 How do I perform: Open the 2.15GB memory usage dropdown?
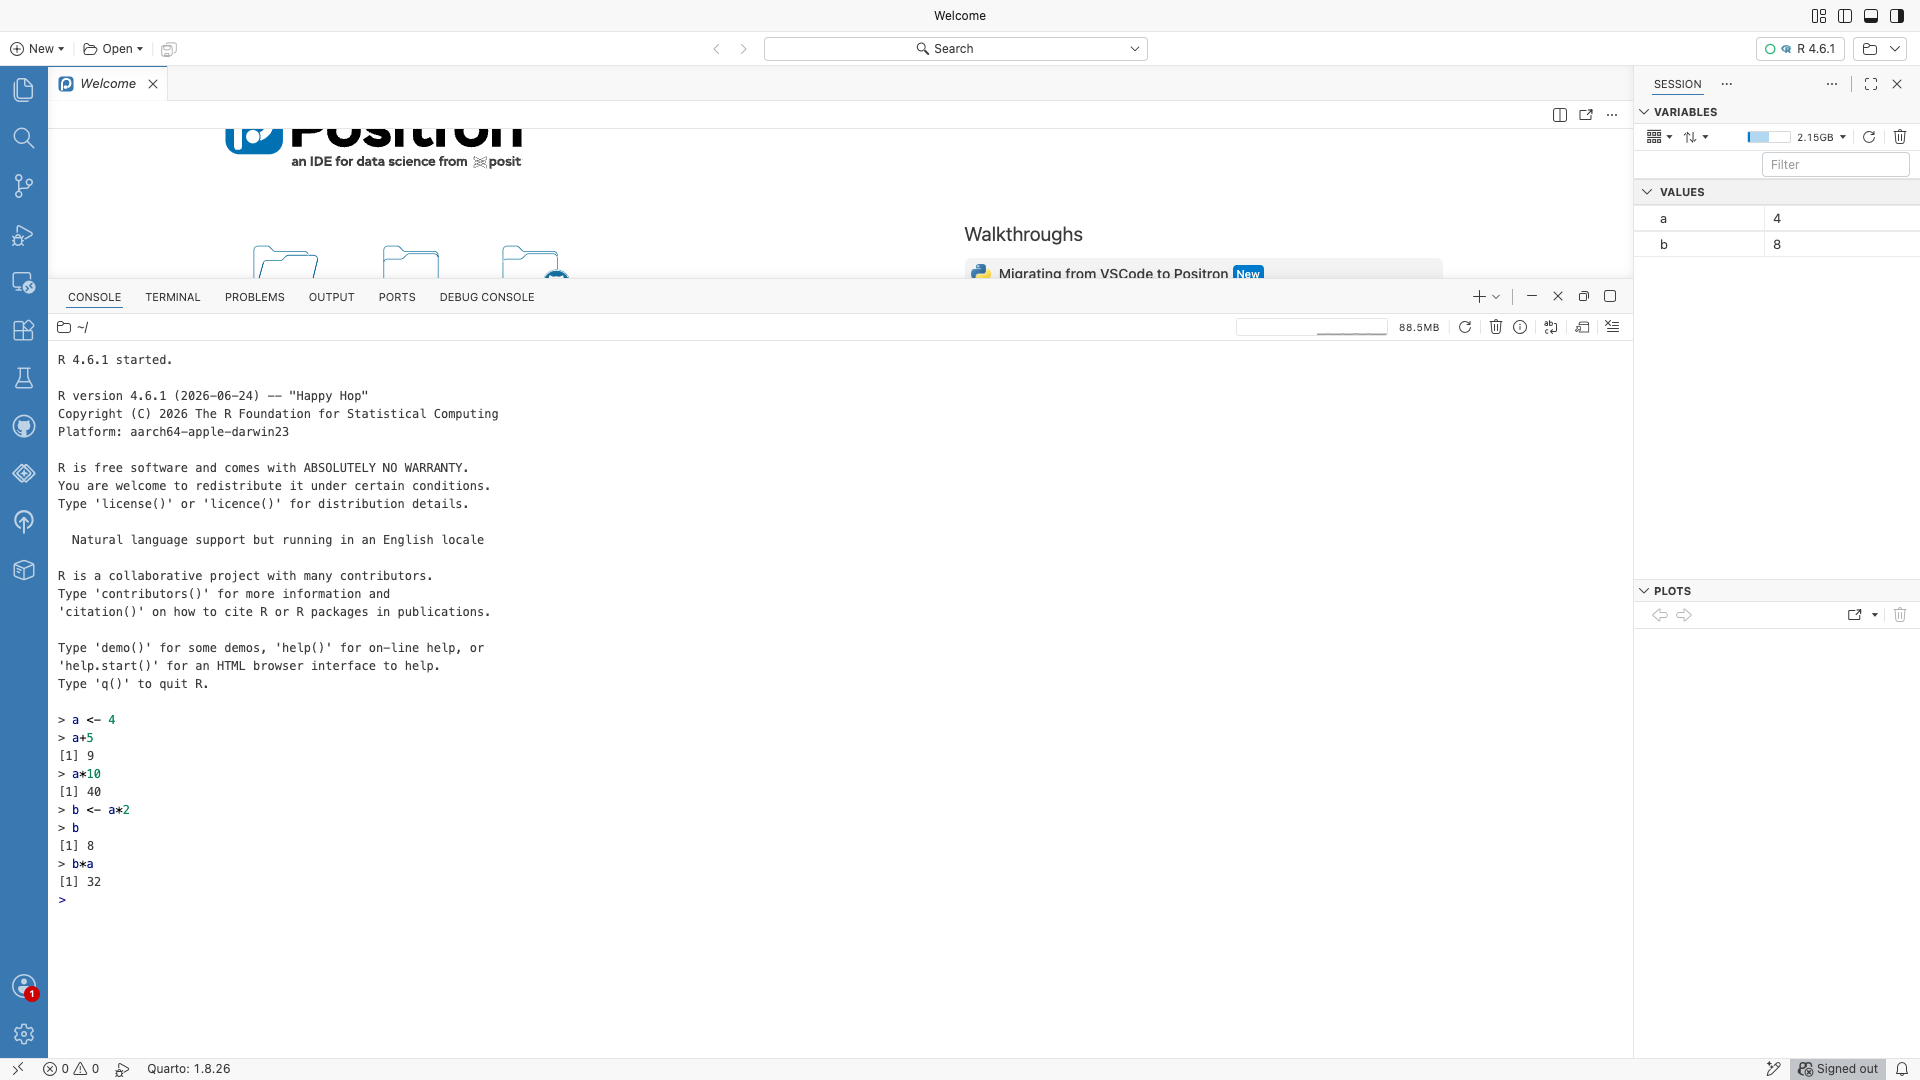(x=1821, y=137)
